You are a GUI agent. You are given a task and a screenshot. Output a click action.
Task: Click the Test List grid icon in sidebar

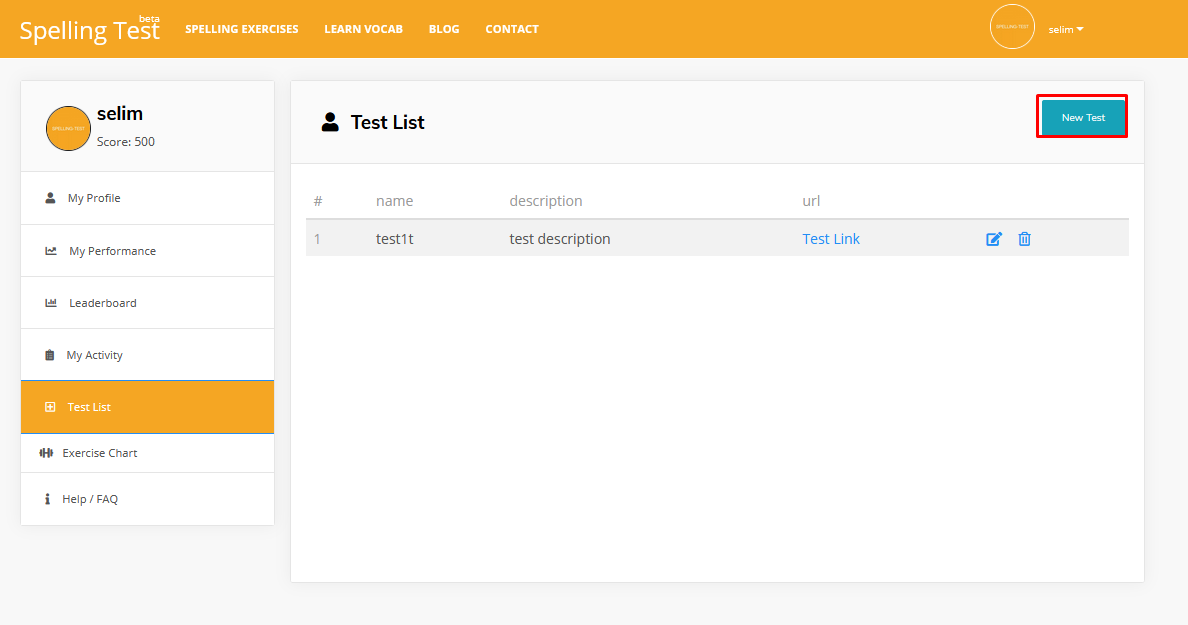click(x=50, y=407)
